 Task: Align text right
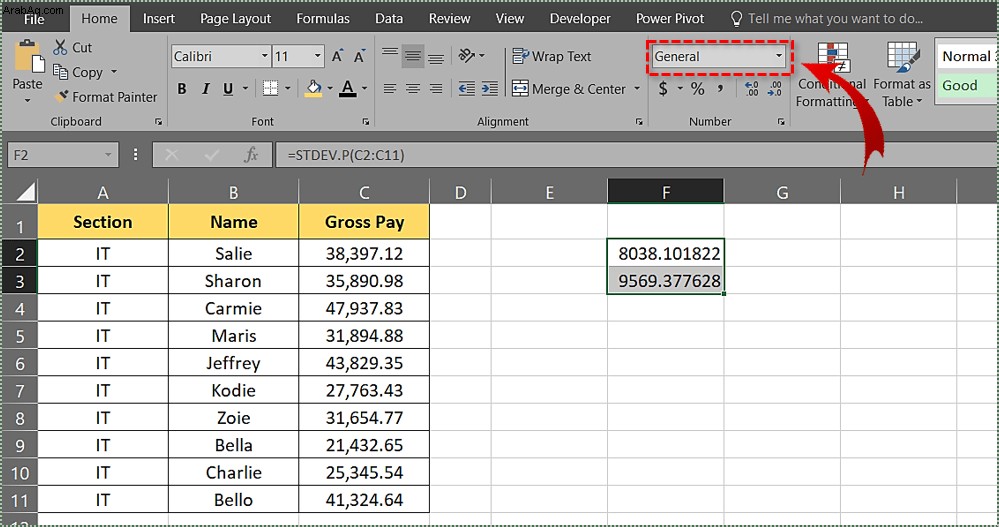(436, 89)
